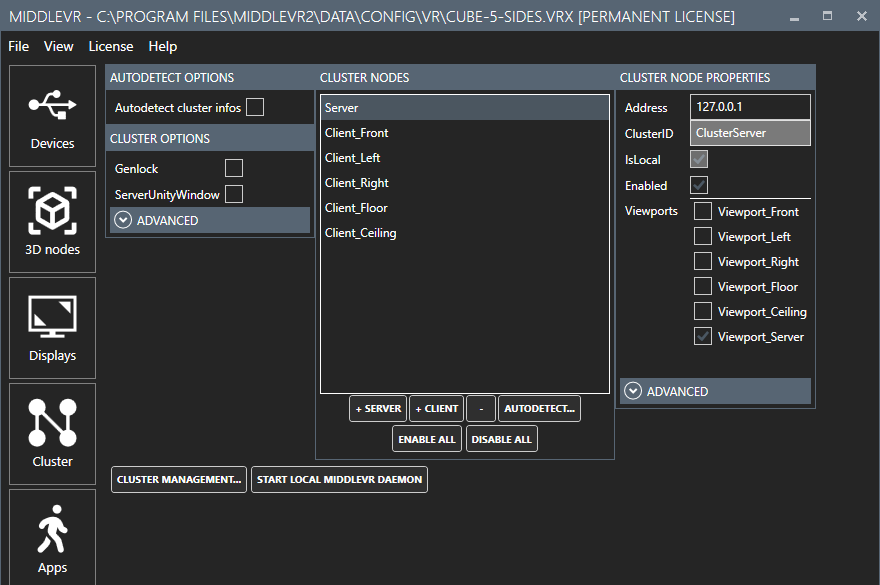Select the Client_Left node

coord(465,158)
